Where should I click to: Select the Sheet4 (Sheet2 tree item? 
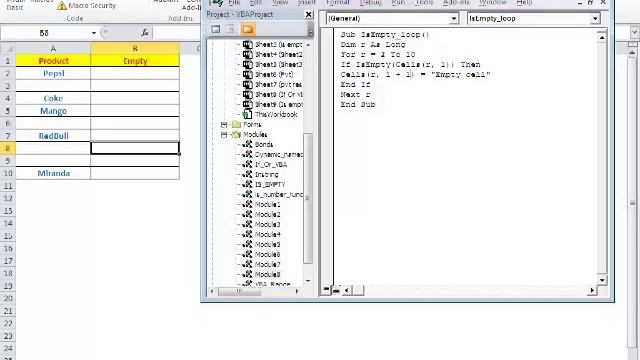pyautogui.click(x=278, y=54)
